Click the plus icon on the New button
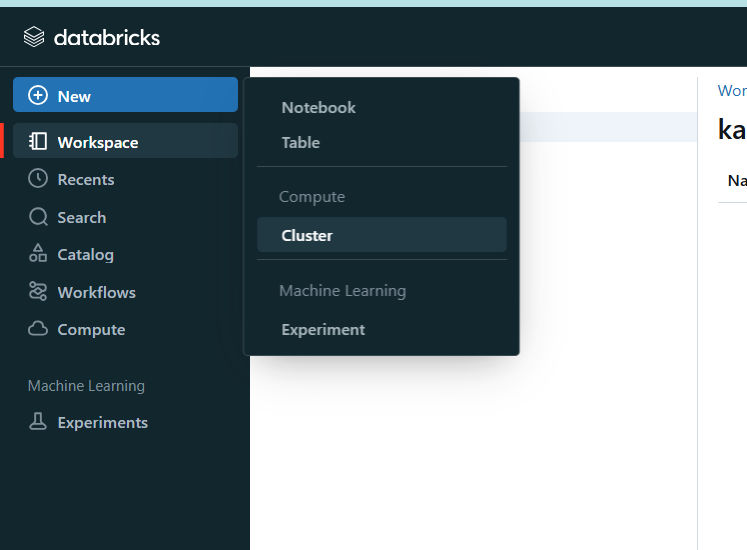 click(38, 95)
